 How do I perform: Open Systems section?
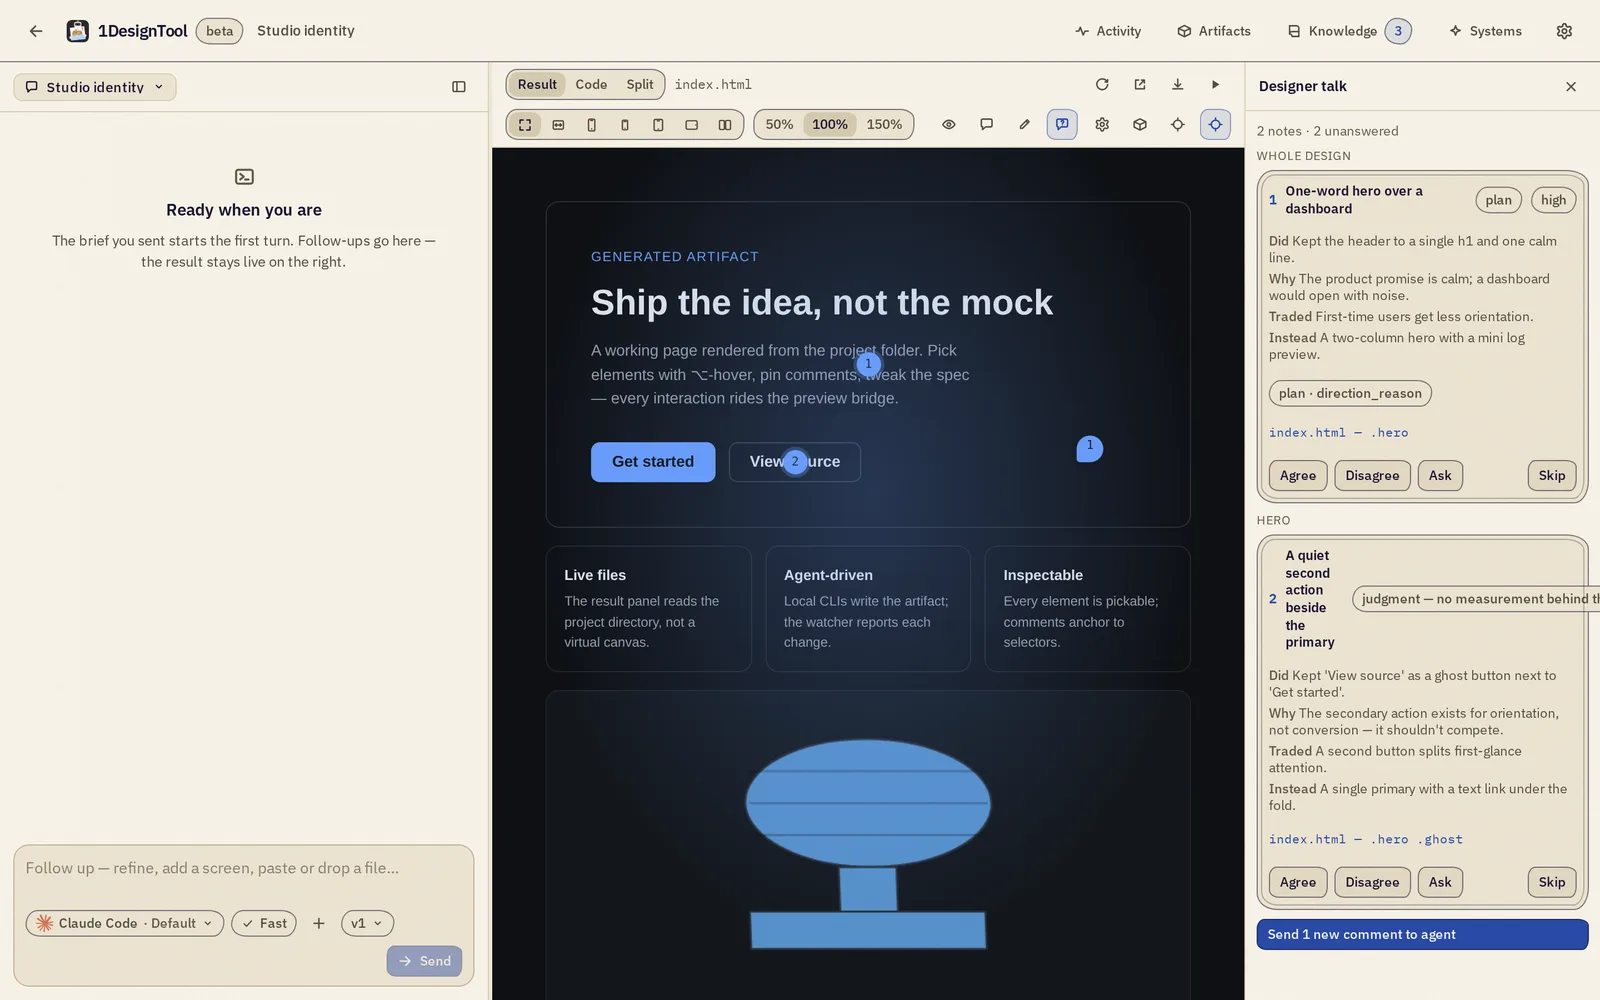click(1486, 31)
